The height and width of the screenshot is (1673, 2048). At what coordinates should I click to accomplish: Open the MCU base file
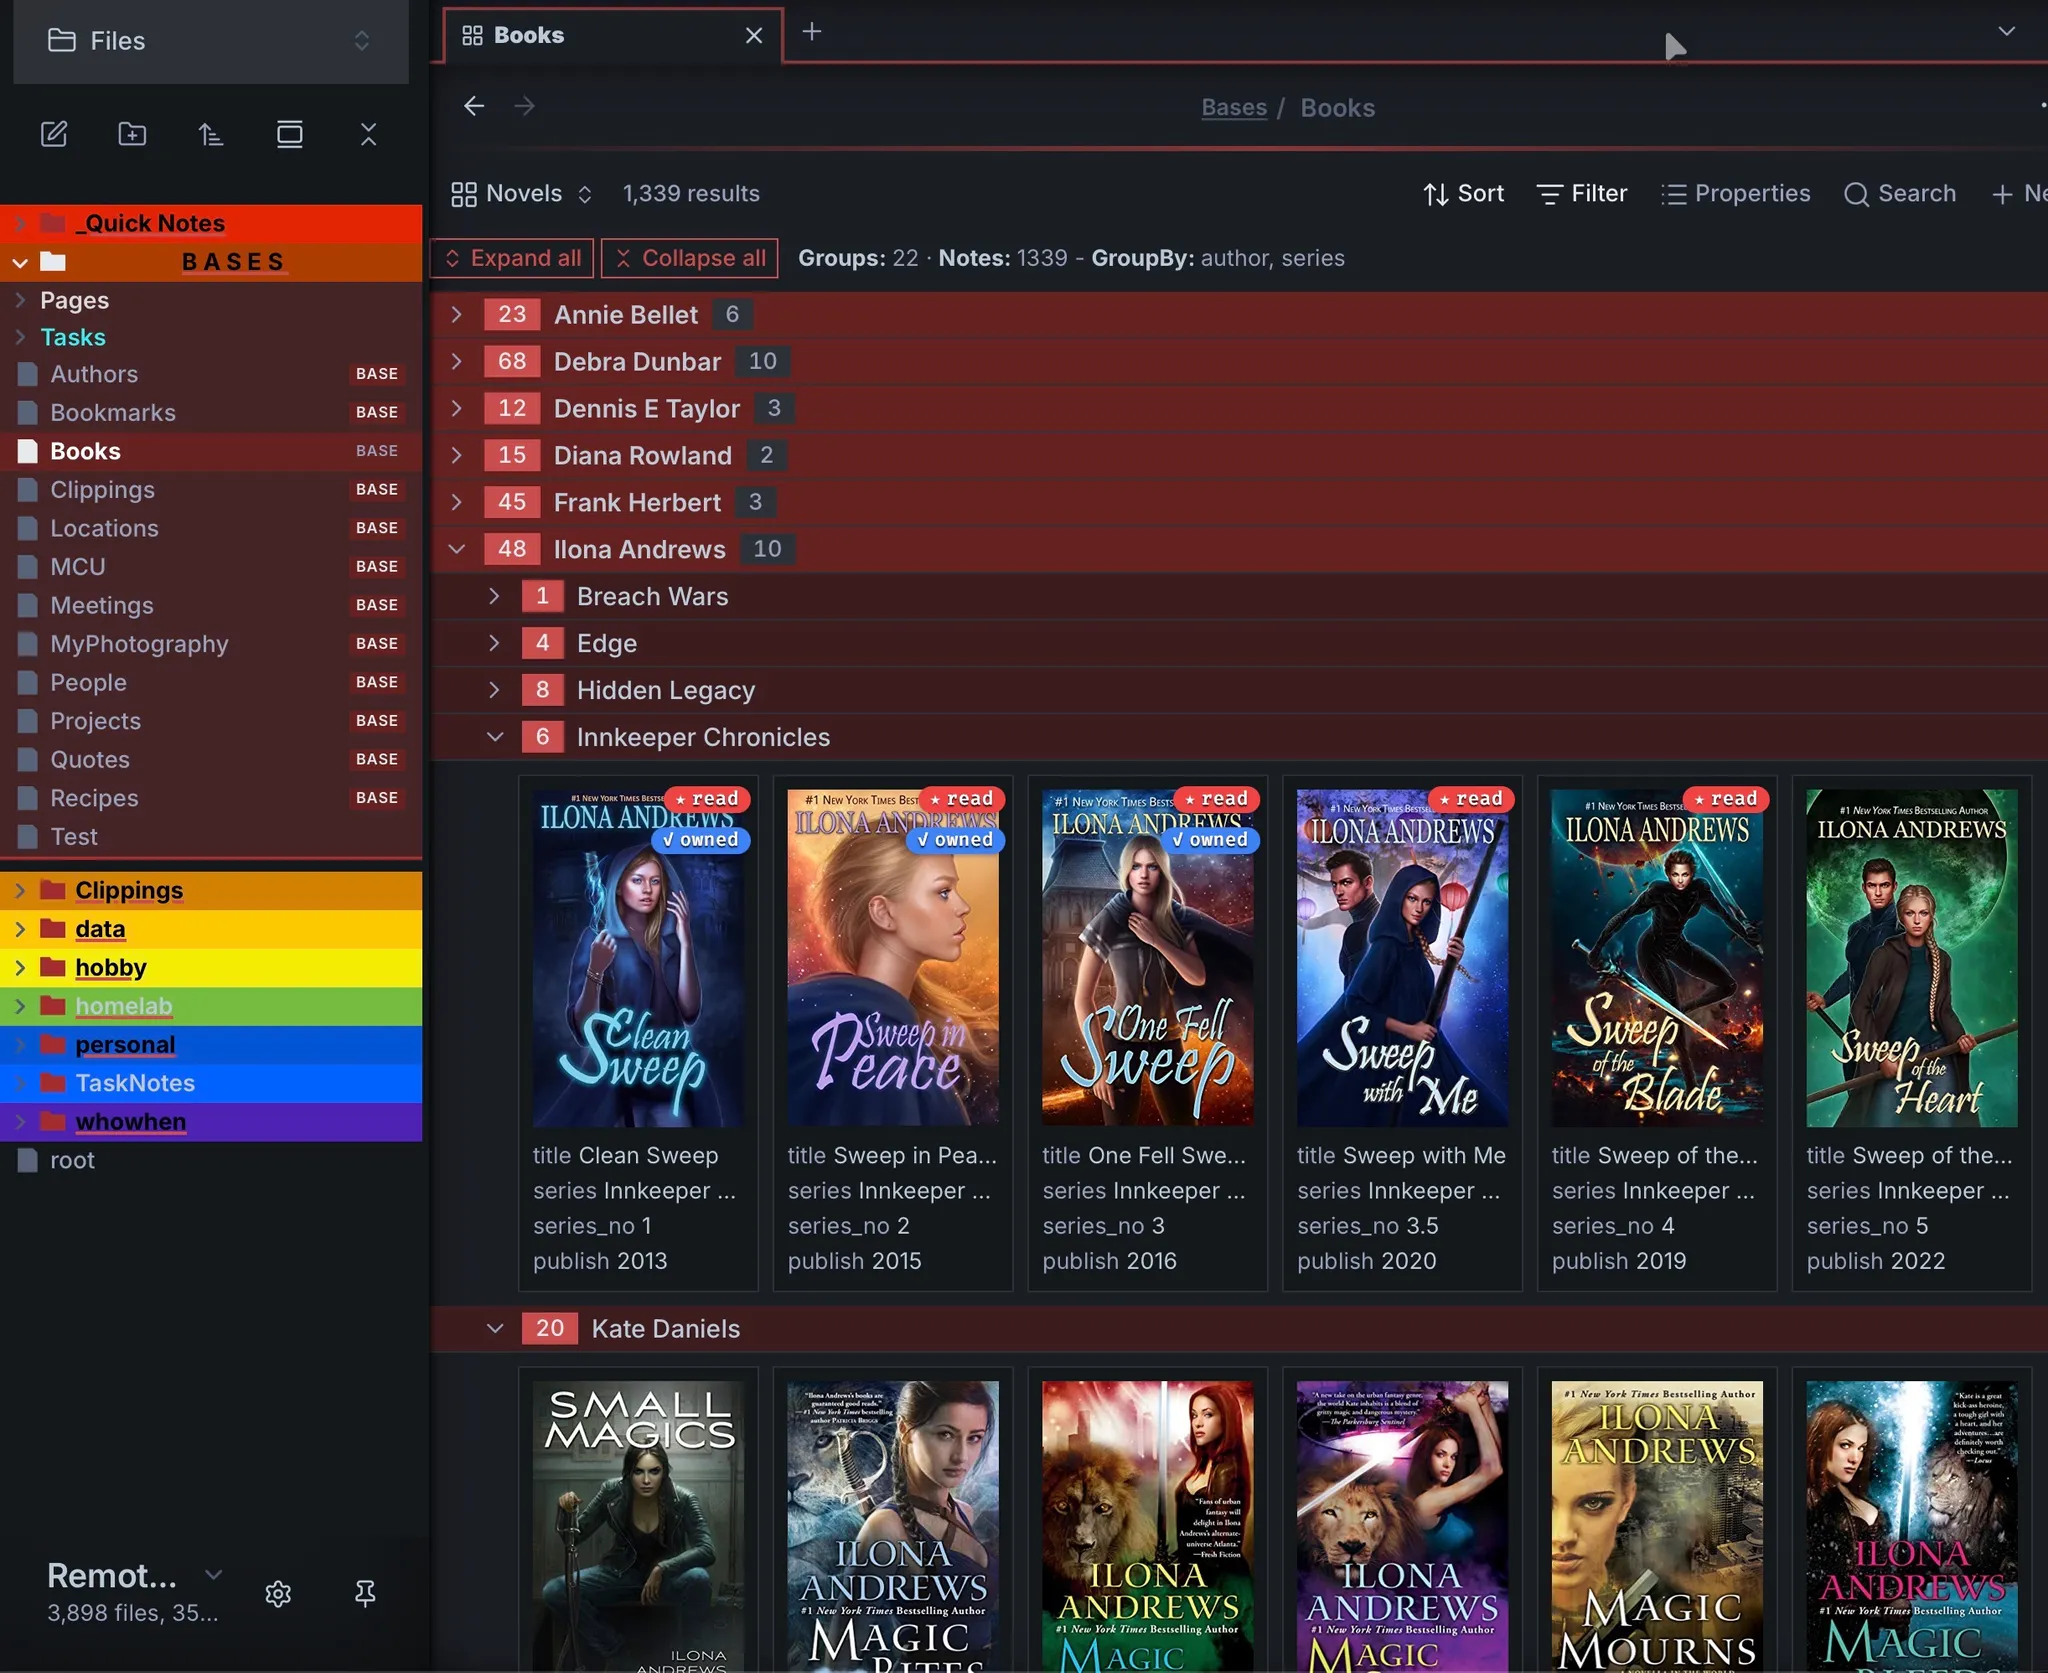pyautogui.click(x=210, y=567)
